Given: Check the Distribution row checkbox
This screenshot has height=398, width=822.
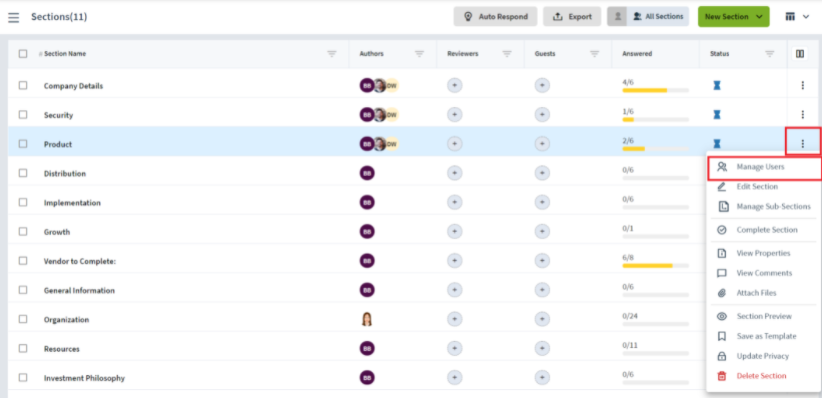Looking at the screenshot, I should coord(23,173).
